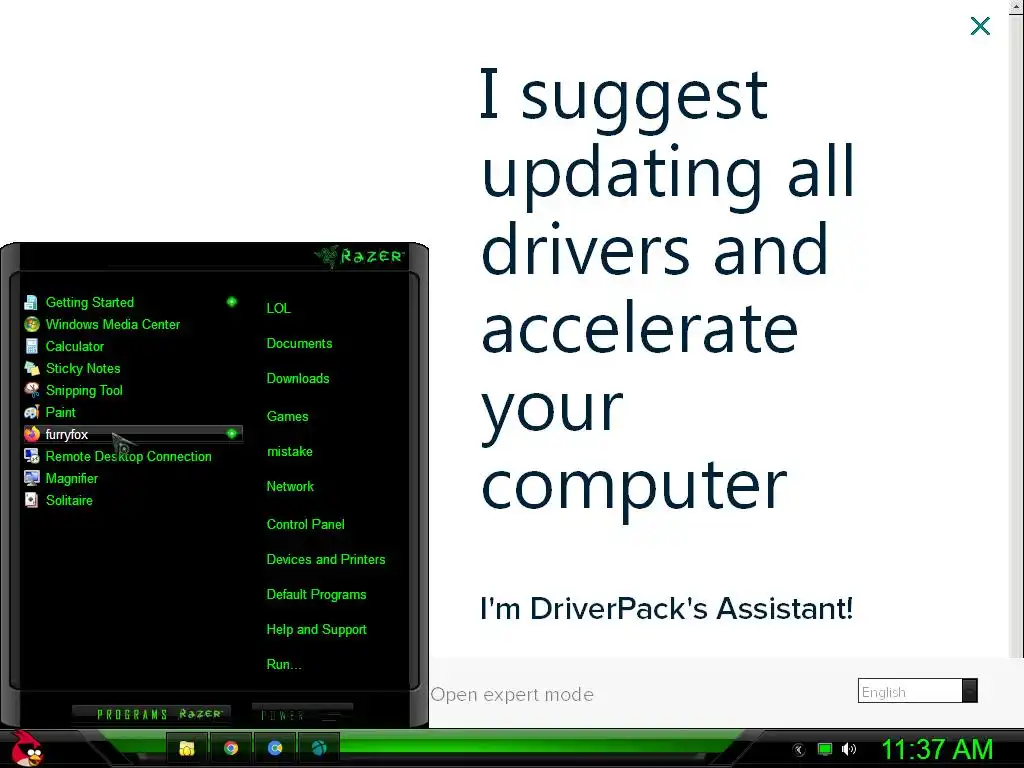Image resolution: width=1024 pixels, height=768 pixels.
Task: Click the teal globe taskbar icon
Action: click(x=319, y=748)
